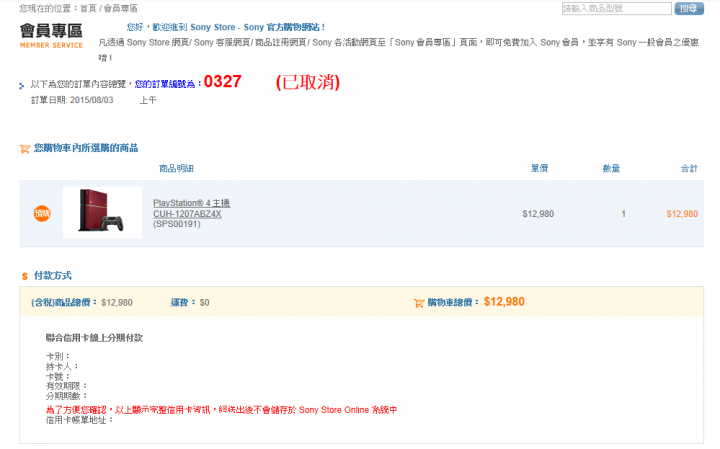
Task: Click the 分期期數 label
Action: pos(66,396)
